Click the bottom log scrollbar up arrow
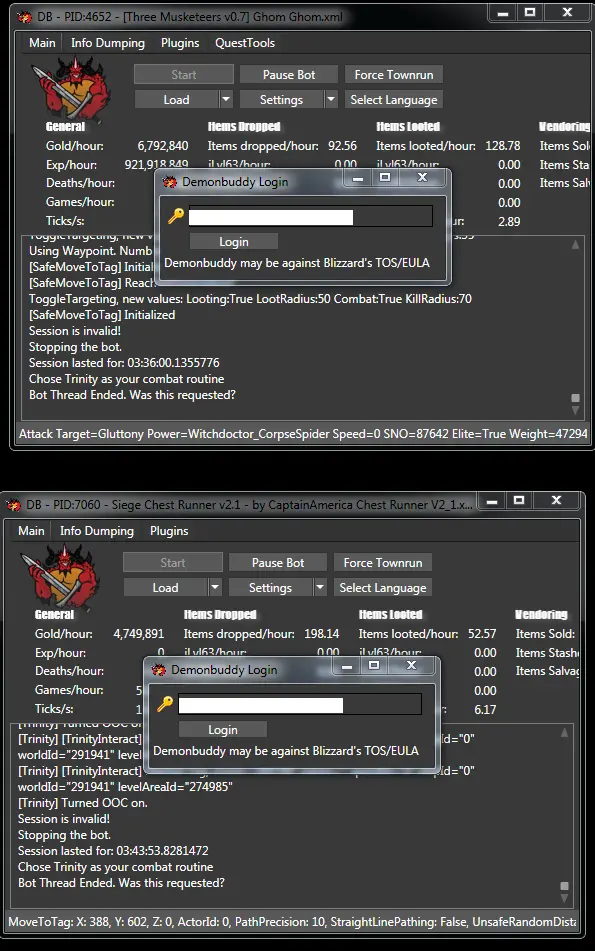This screenshot has width=595, height=951. 565,733
